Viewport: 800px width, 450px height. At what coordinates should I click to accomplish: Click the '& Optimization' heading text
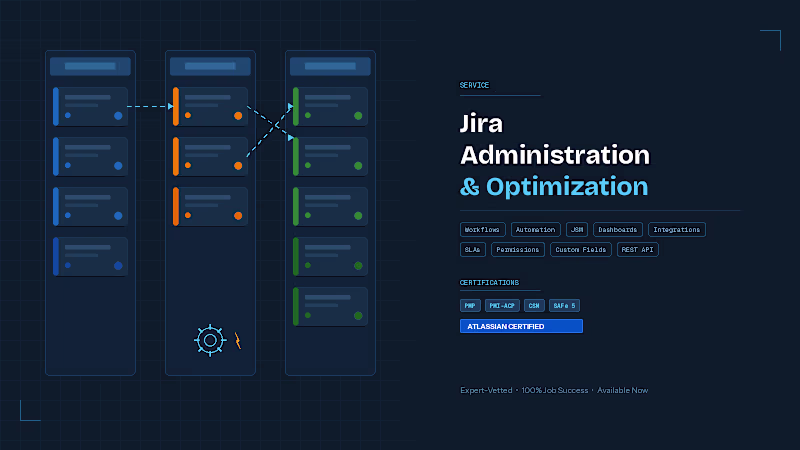pos(554,187)
